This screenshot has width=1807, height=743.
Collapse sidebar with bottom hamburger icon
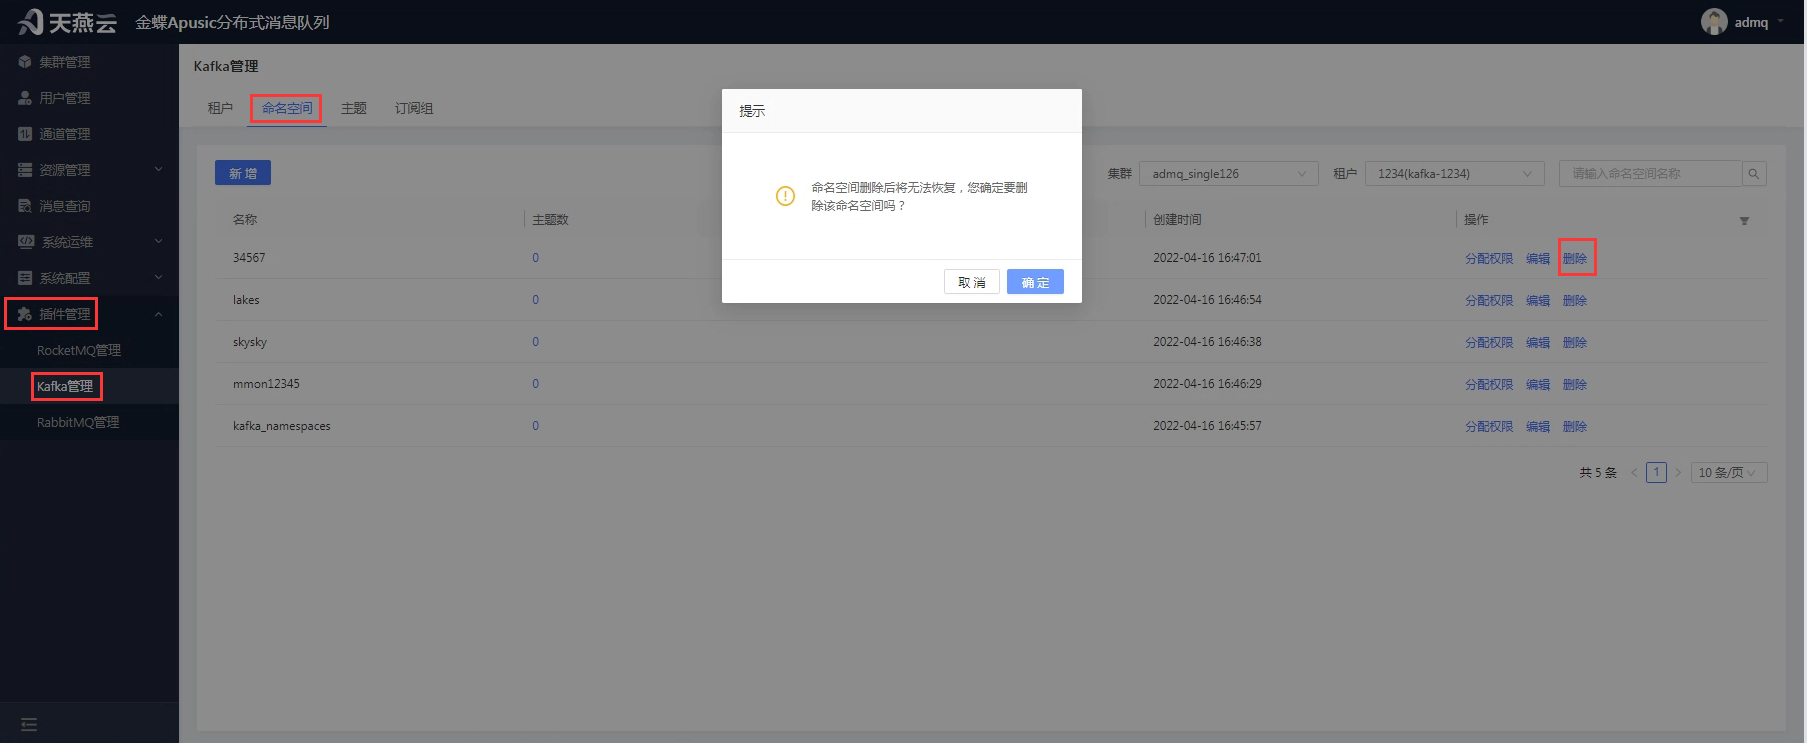pyautogui.click(x=29, y=724)
